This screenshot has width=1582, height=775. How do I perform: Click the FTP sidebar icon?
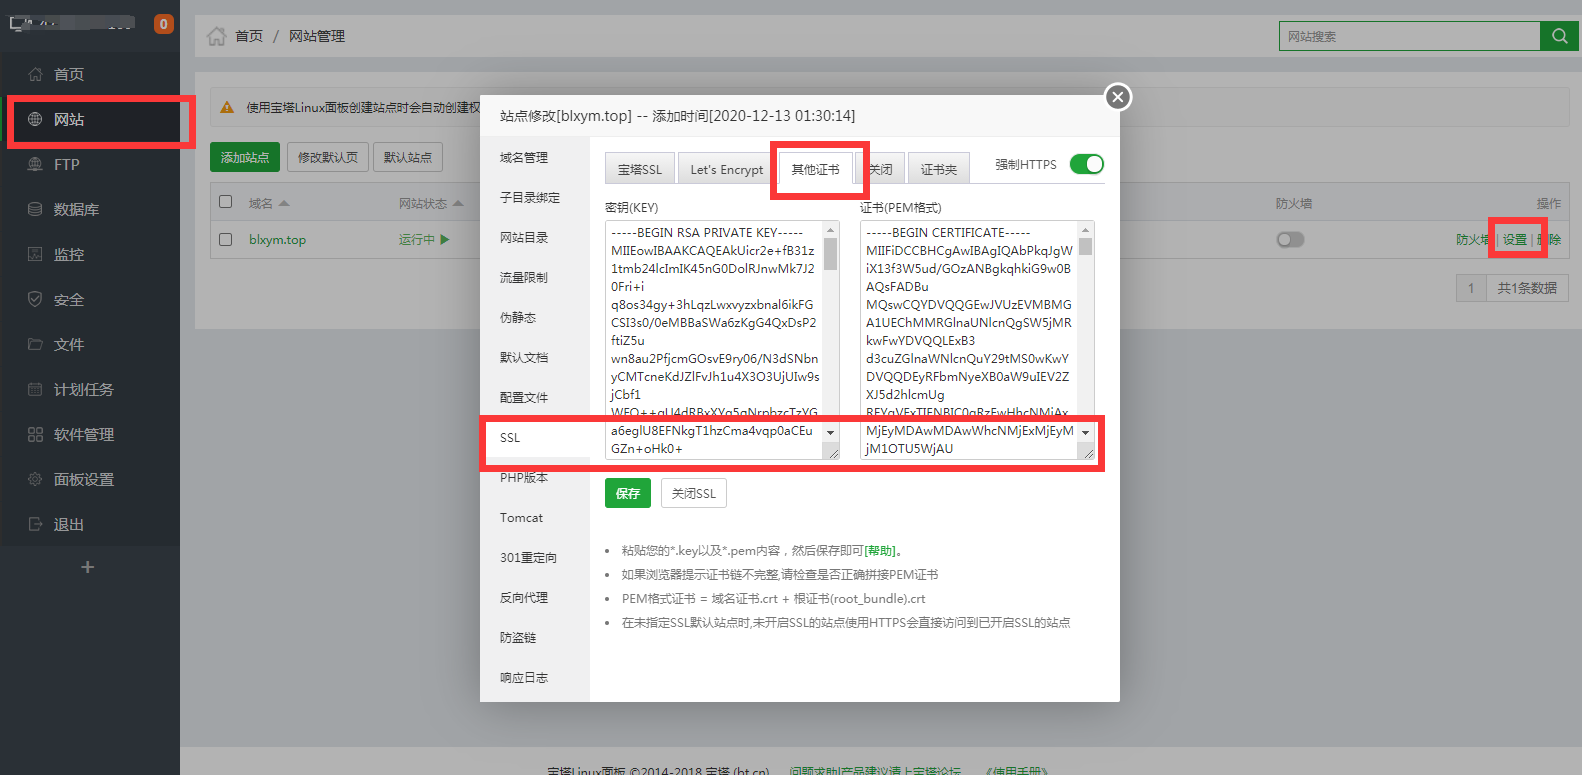35,164
